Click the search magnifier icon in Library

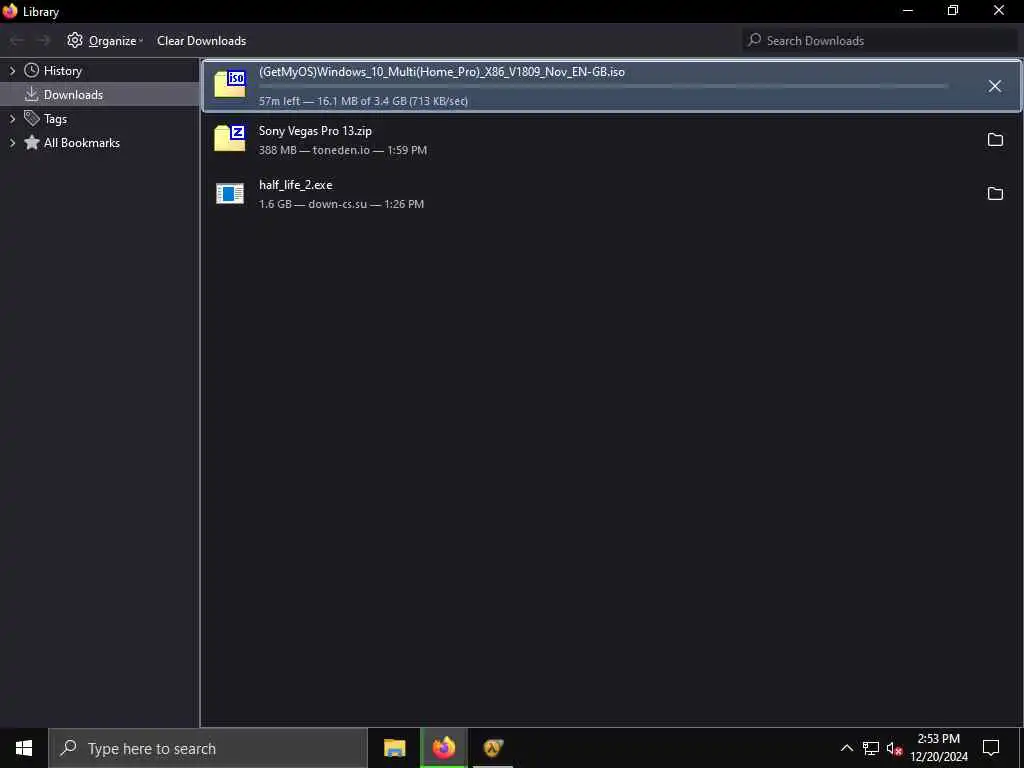(x=754, y=40)
